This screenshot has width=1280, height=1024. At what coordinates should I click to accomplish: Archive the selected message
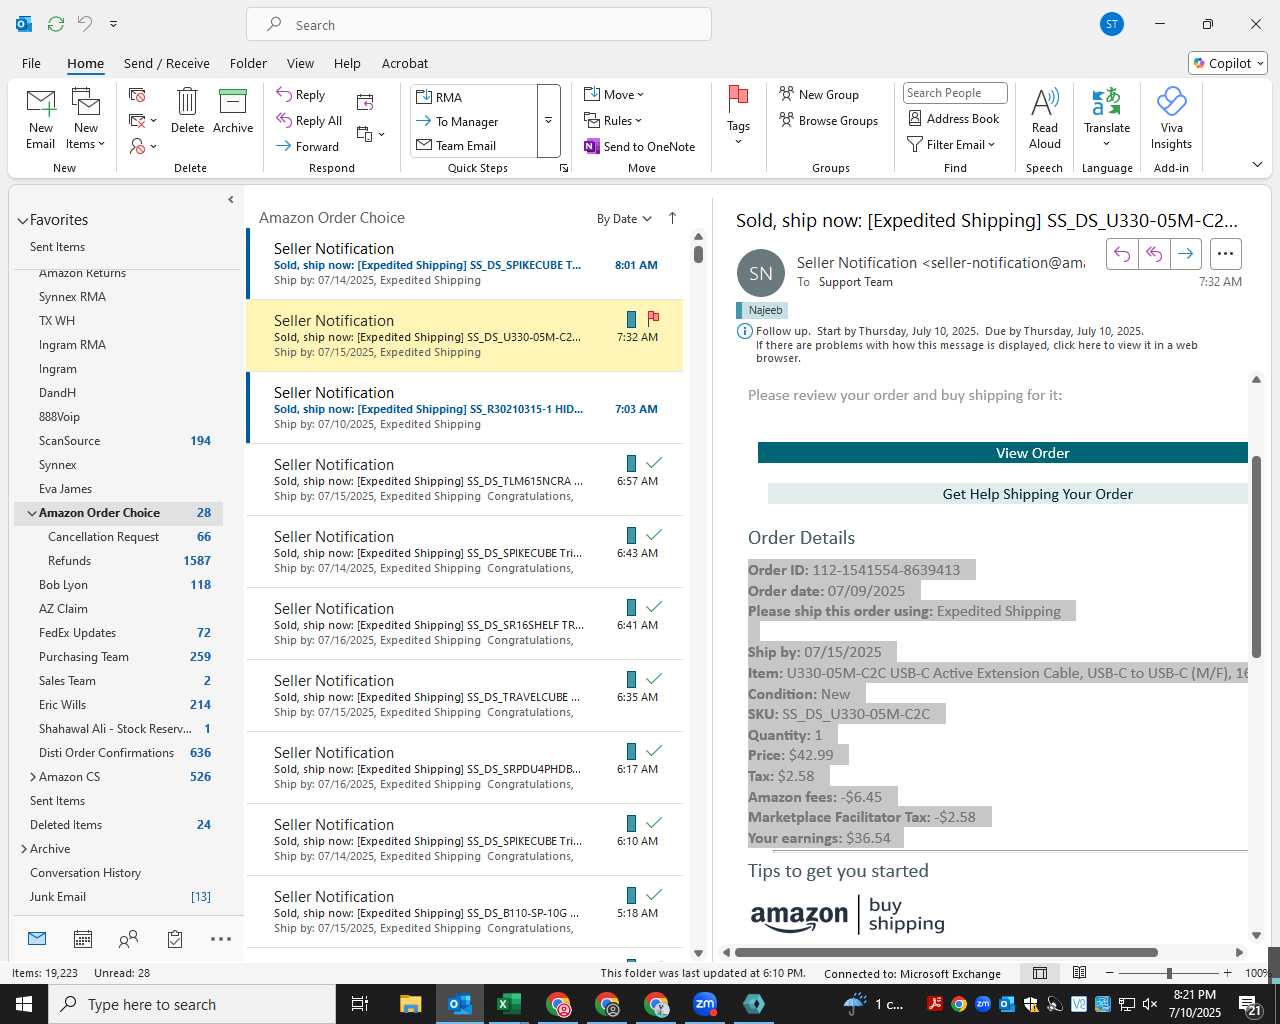(x=233, y=111)
